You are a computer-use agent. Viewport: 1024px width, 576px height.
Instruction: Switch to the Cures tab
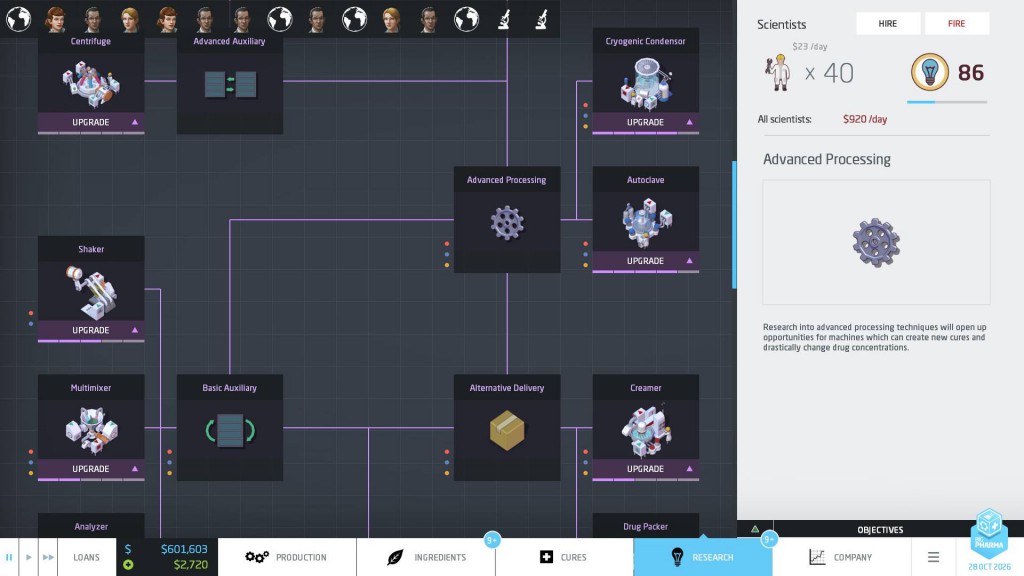coord(564,557)
